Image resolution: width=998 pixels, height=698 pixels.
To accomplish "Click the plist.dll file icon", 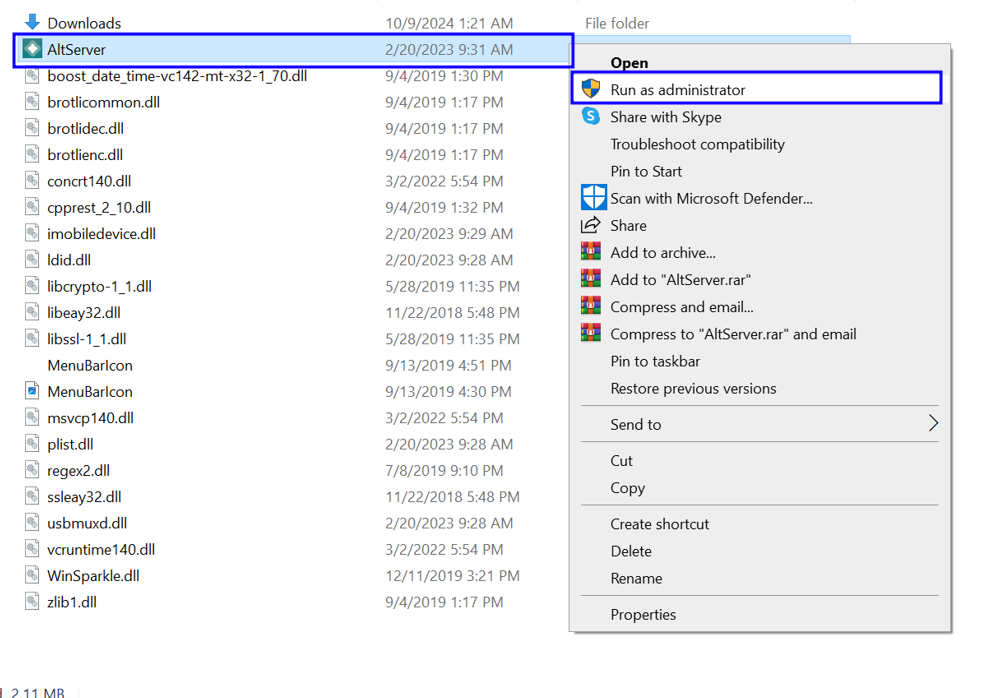I will (32, 443).
